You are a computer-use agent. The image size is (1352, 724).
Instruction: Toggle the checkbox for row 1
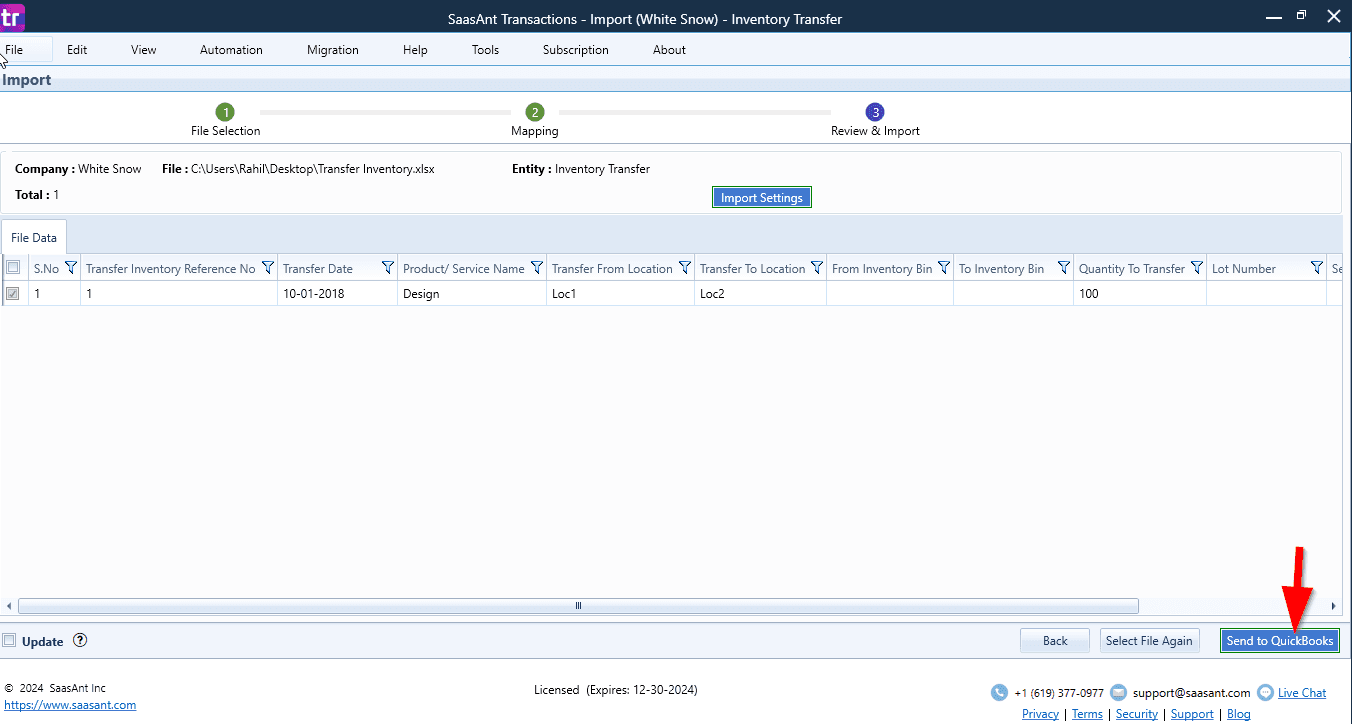click(x=13, y=294)
